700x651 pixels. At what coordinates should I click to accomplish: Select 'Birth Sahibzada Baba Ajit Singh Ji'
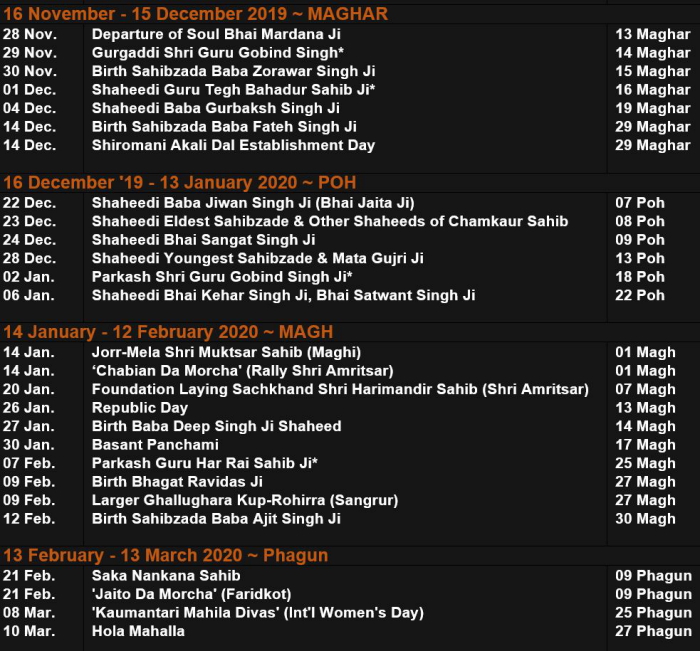[x=216, y=519]
